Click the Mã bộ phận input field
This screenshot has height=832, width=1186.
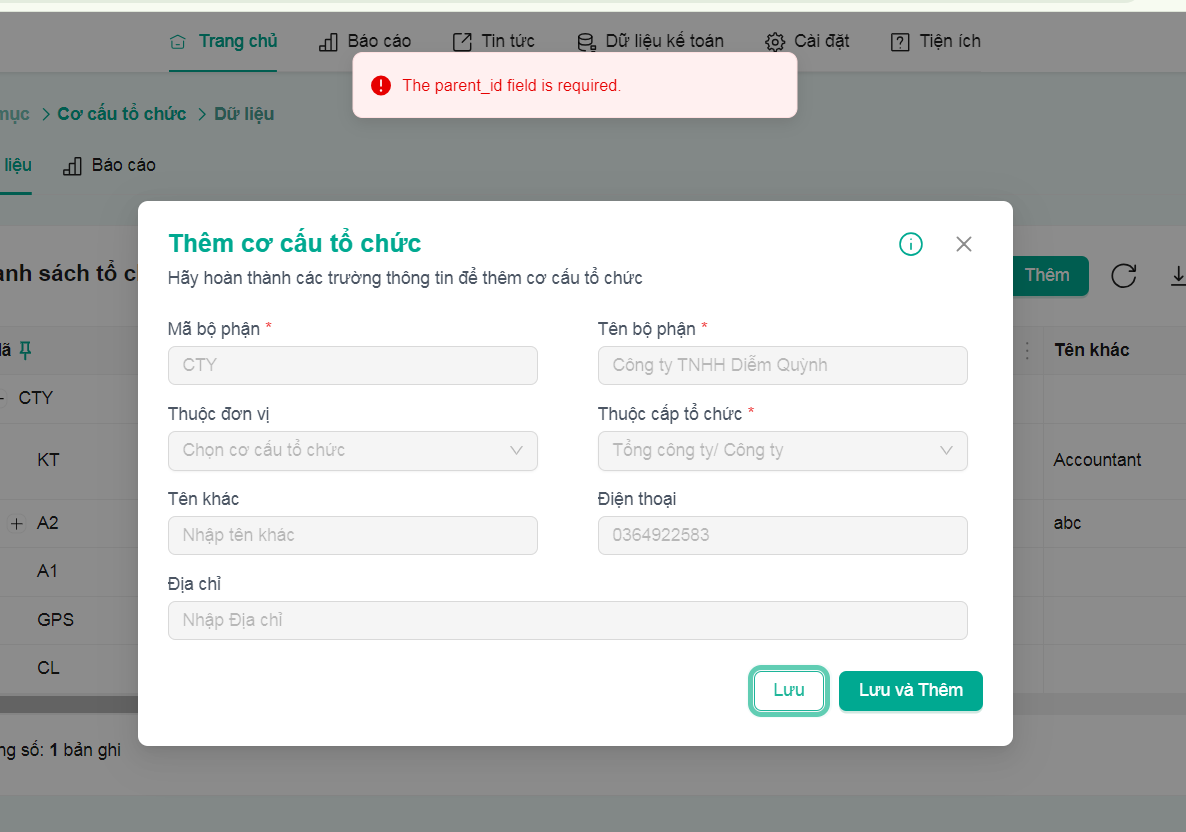352,365
